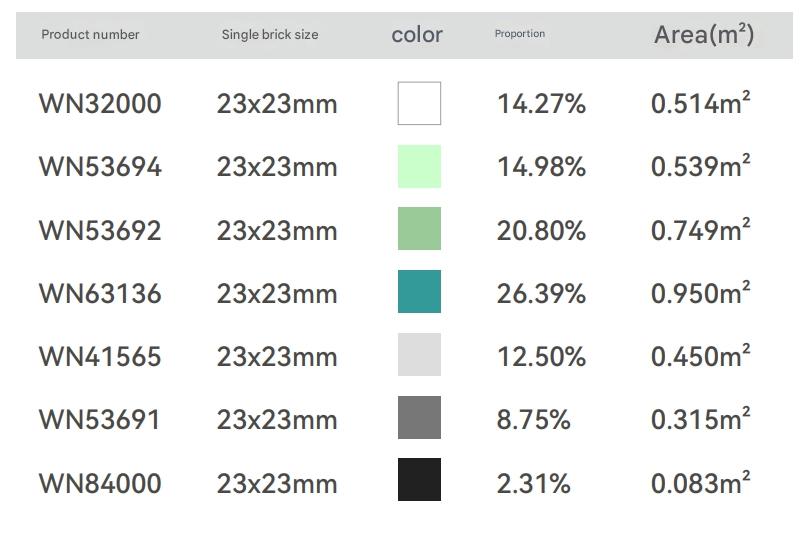This screenshot has width=812, height=536.
Task: Click the 23x23mm size in WN63136 row
Action: [x=277, y=294]
